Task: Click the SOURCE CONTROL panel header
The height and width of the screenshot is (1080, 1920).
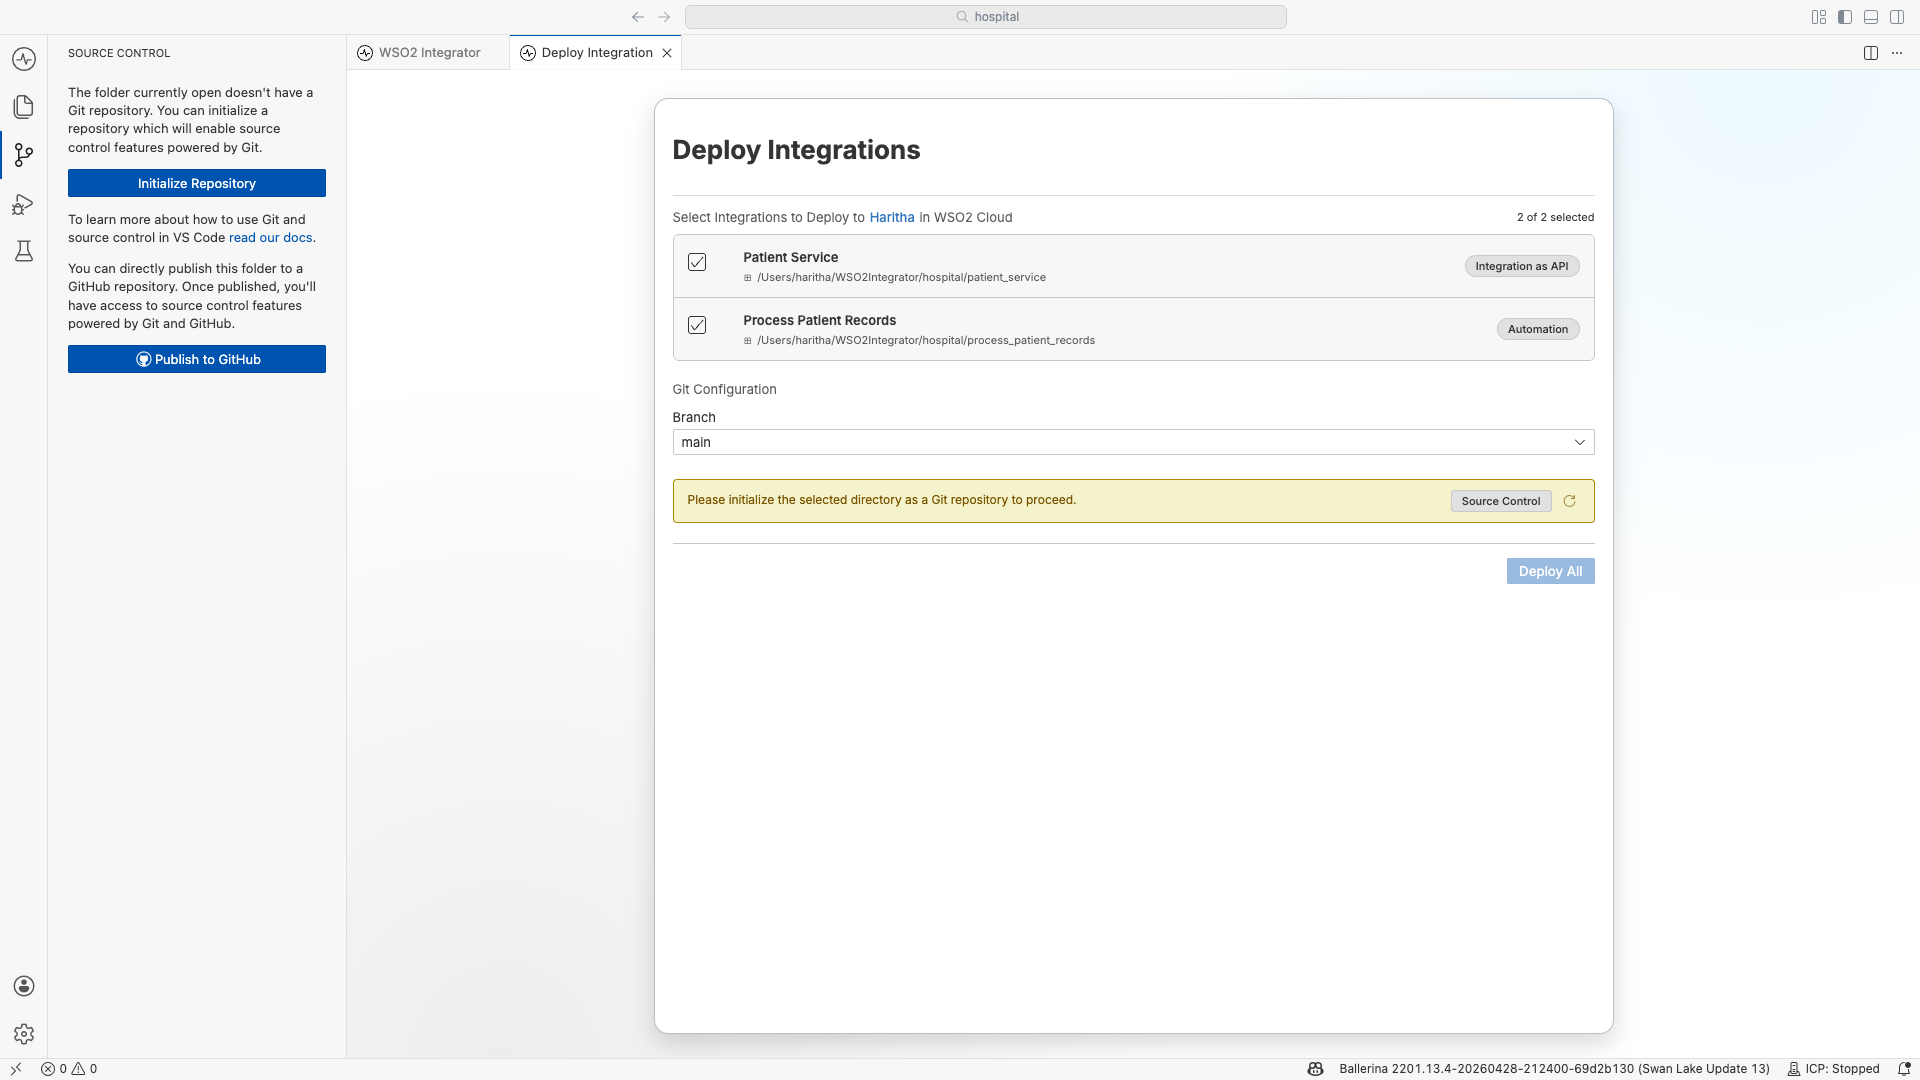Action: click(x=119, y=53)
